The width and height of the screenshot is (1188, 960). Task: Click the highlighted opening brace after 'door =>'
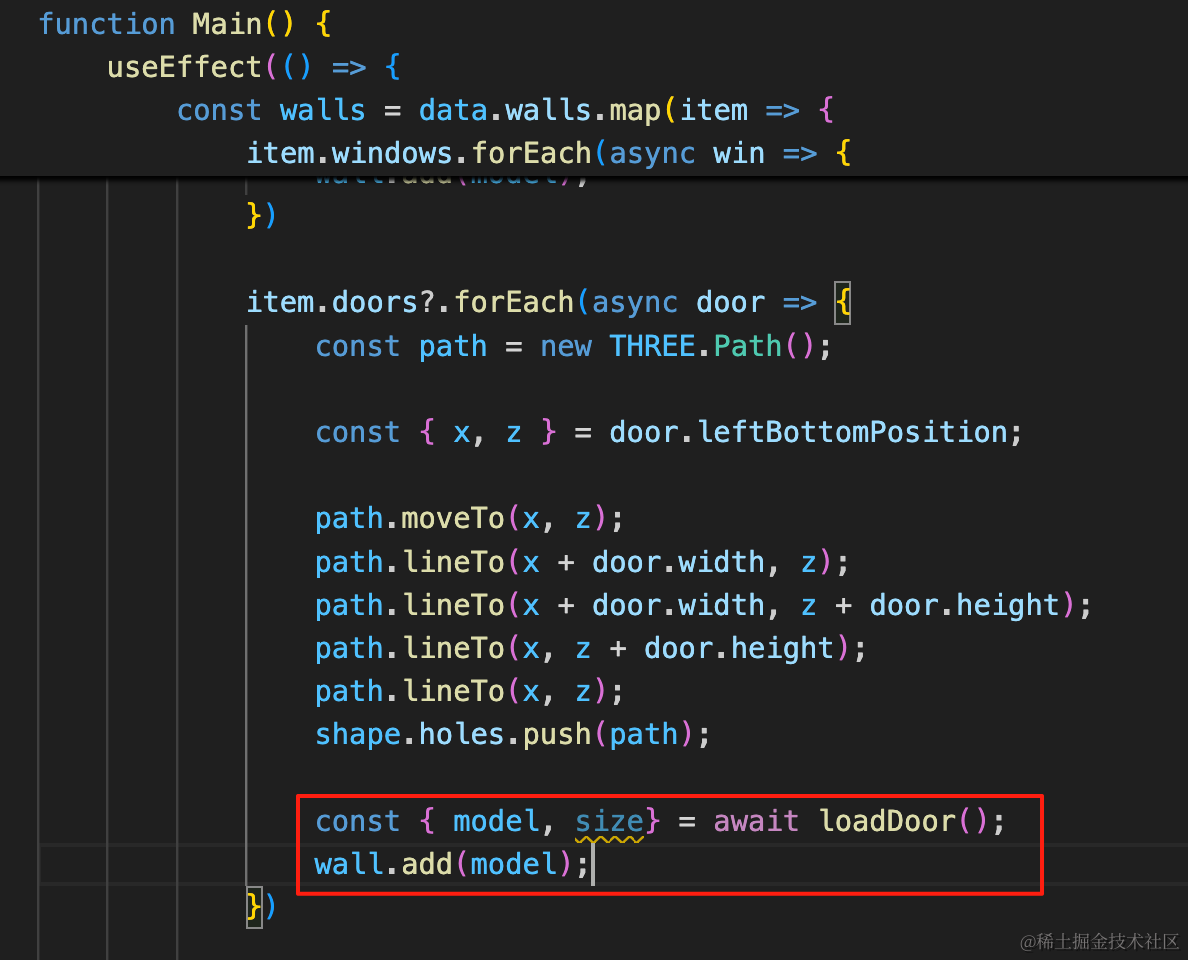pos(843,303)
